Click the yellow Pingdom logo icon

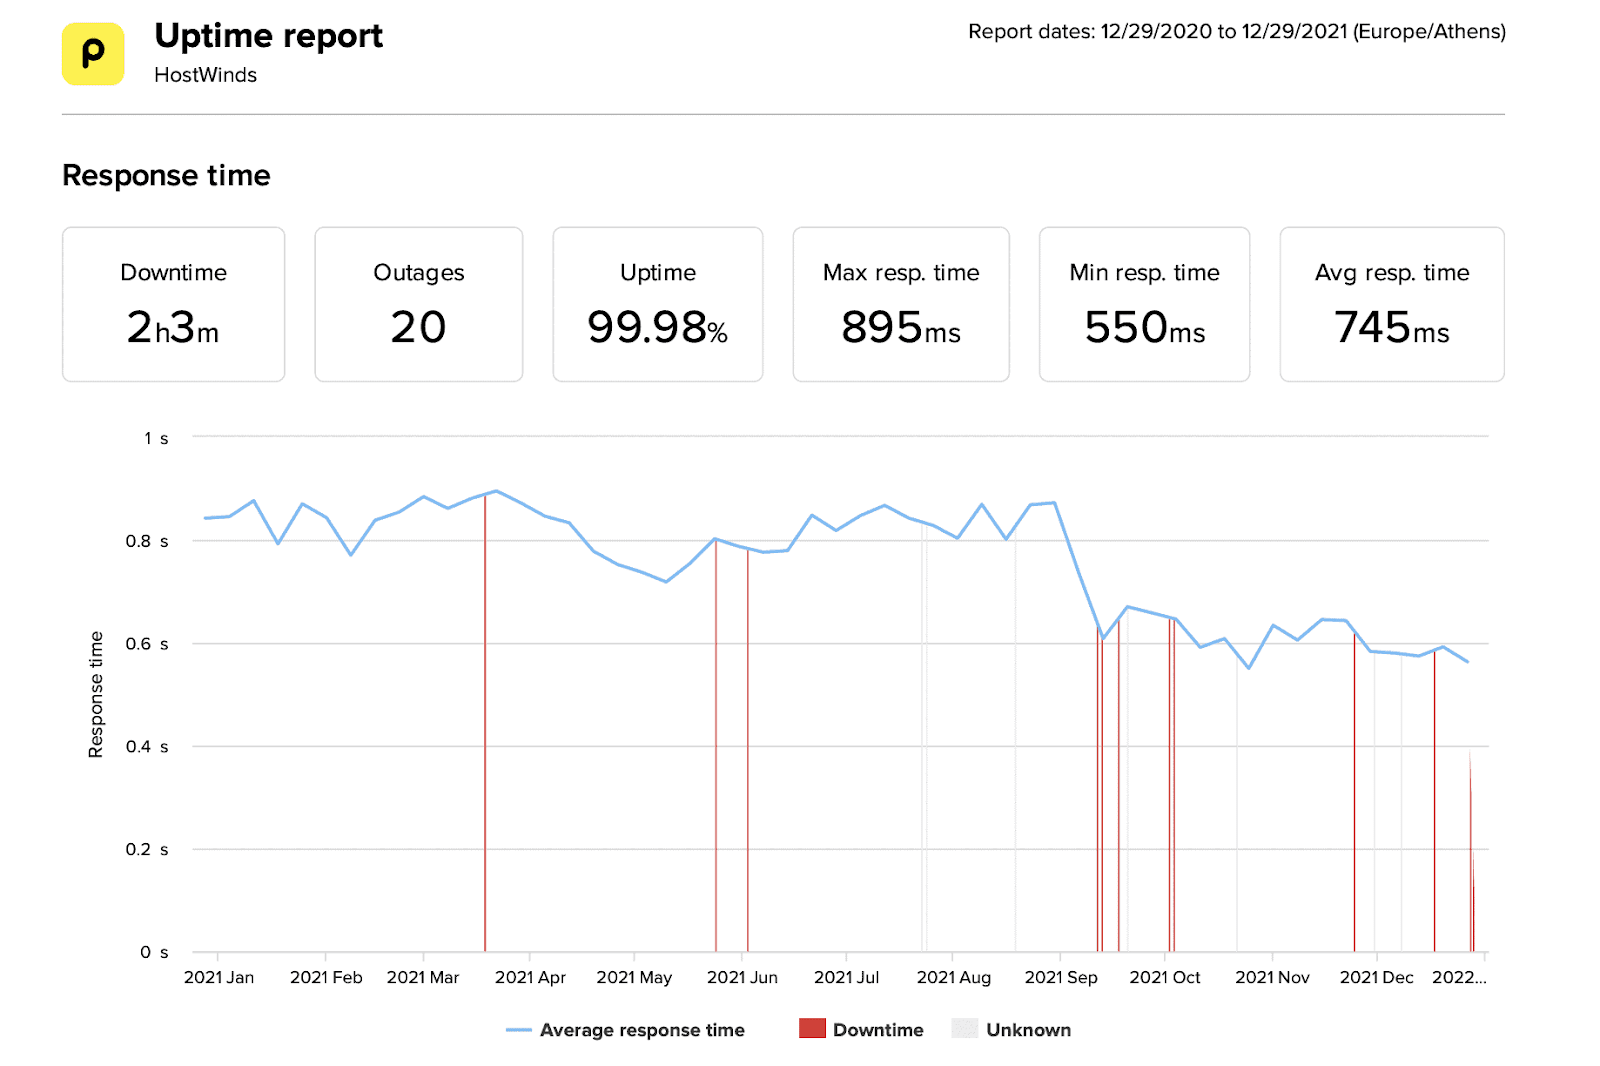point(93,54)
